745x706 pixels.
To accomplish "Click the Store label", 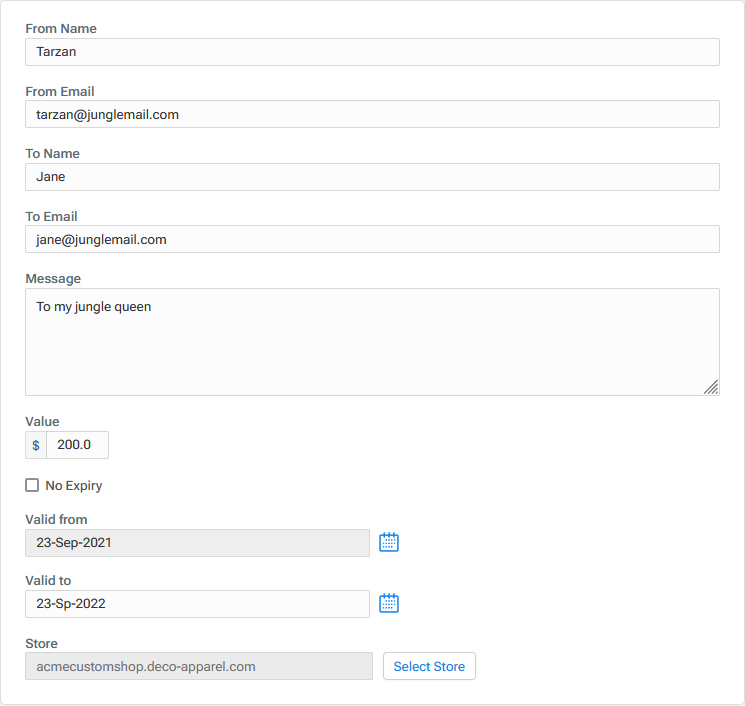I will click(41, 643).
